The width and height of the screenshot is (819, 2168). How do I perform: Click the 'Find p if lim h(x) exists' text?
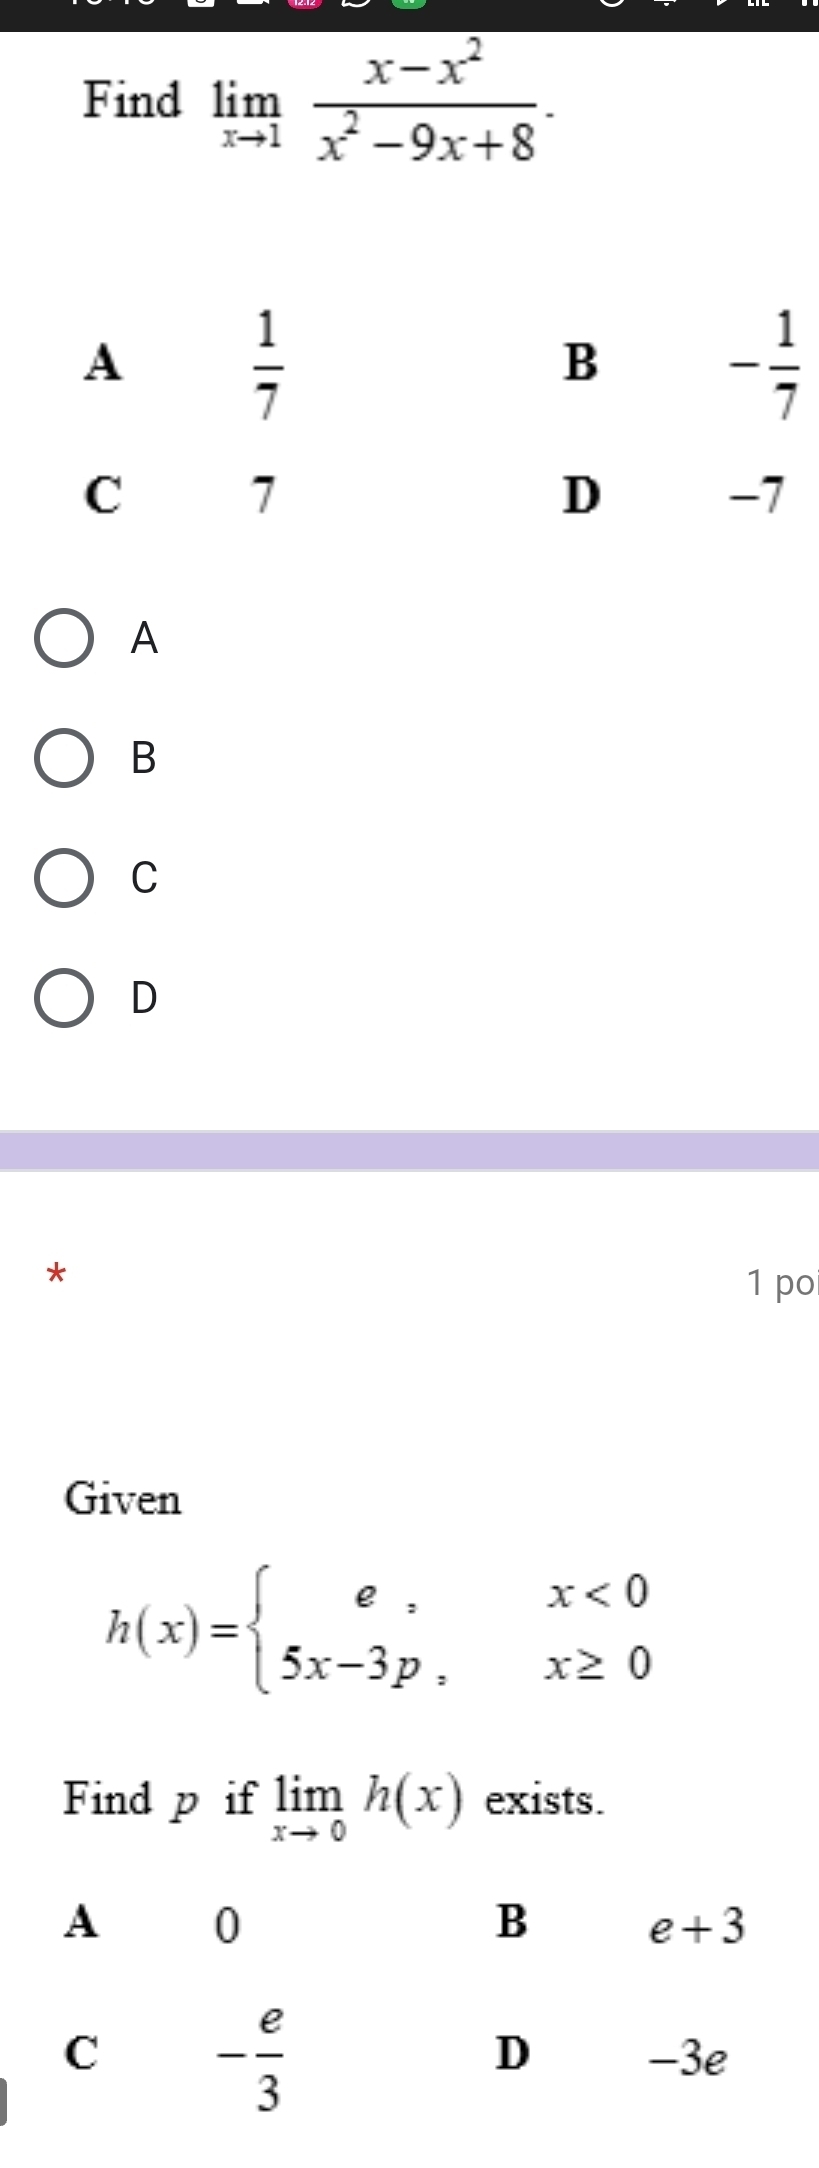(334, 1800)
